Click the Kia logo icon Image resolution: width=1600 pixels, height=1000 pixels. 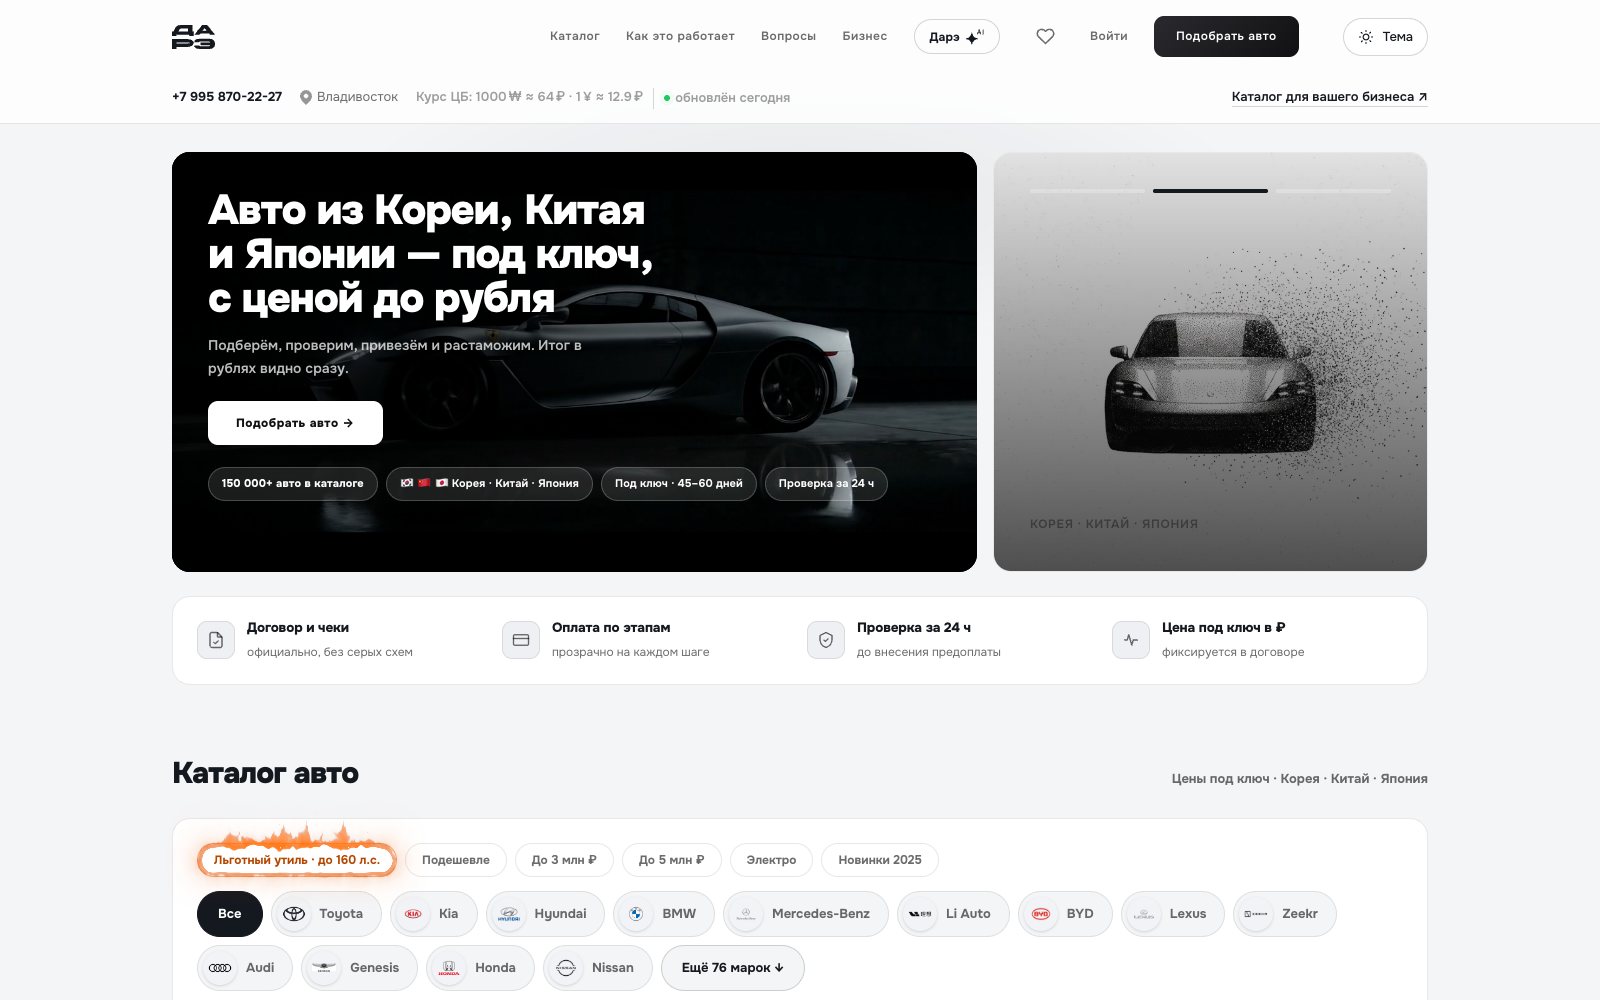(x=413, y=914)
